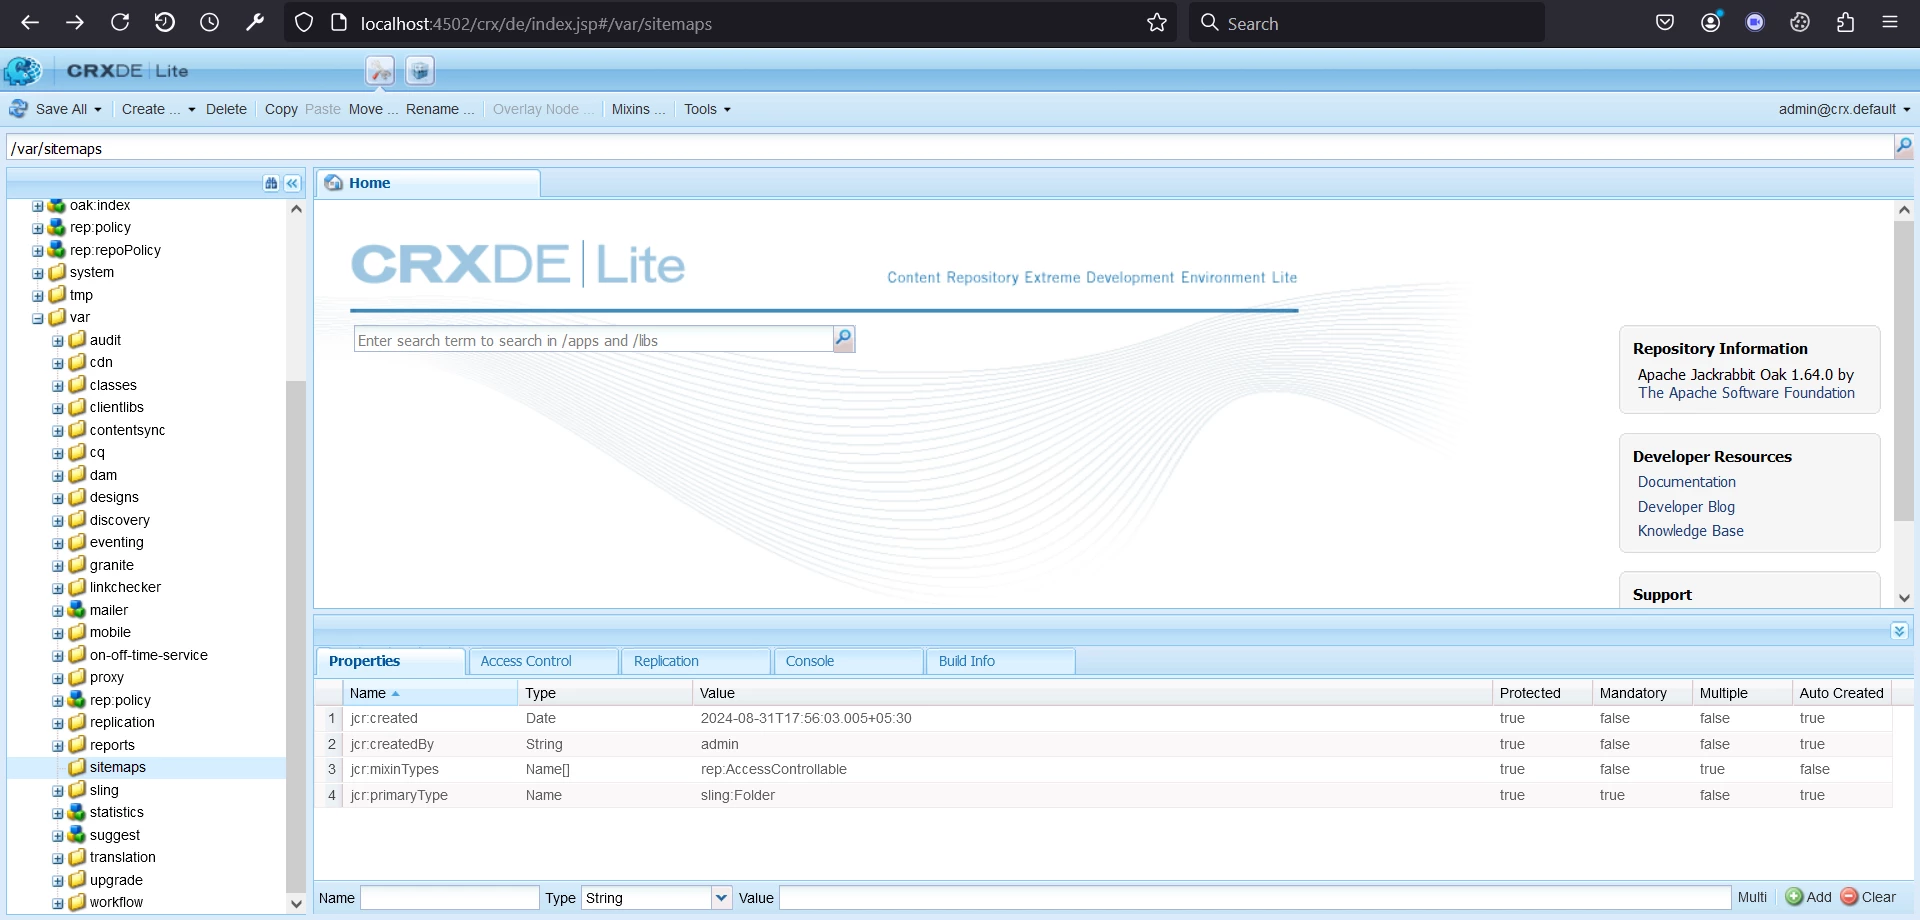Switch to the Build Info tab
Viewport: 1920px width, 920px height.
(1001, 661)
